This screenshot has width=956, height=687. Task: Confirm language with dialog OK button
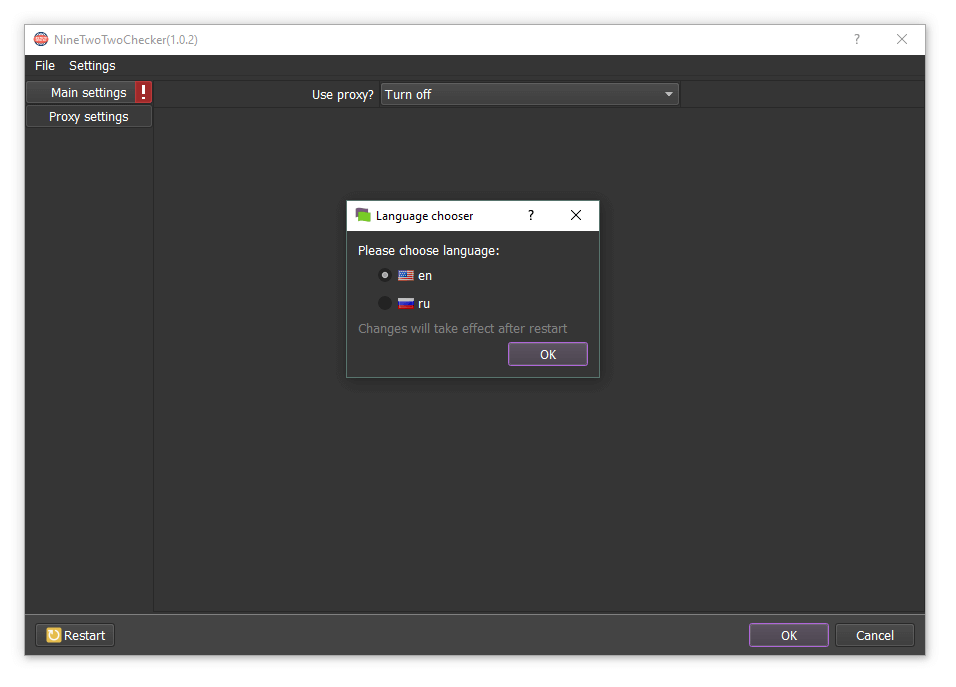click(547, 354)
